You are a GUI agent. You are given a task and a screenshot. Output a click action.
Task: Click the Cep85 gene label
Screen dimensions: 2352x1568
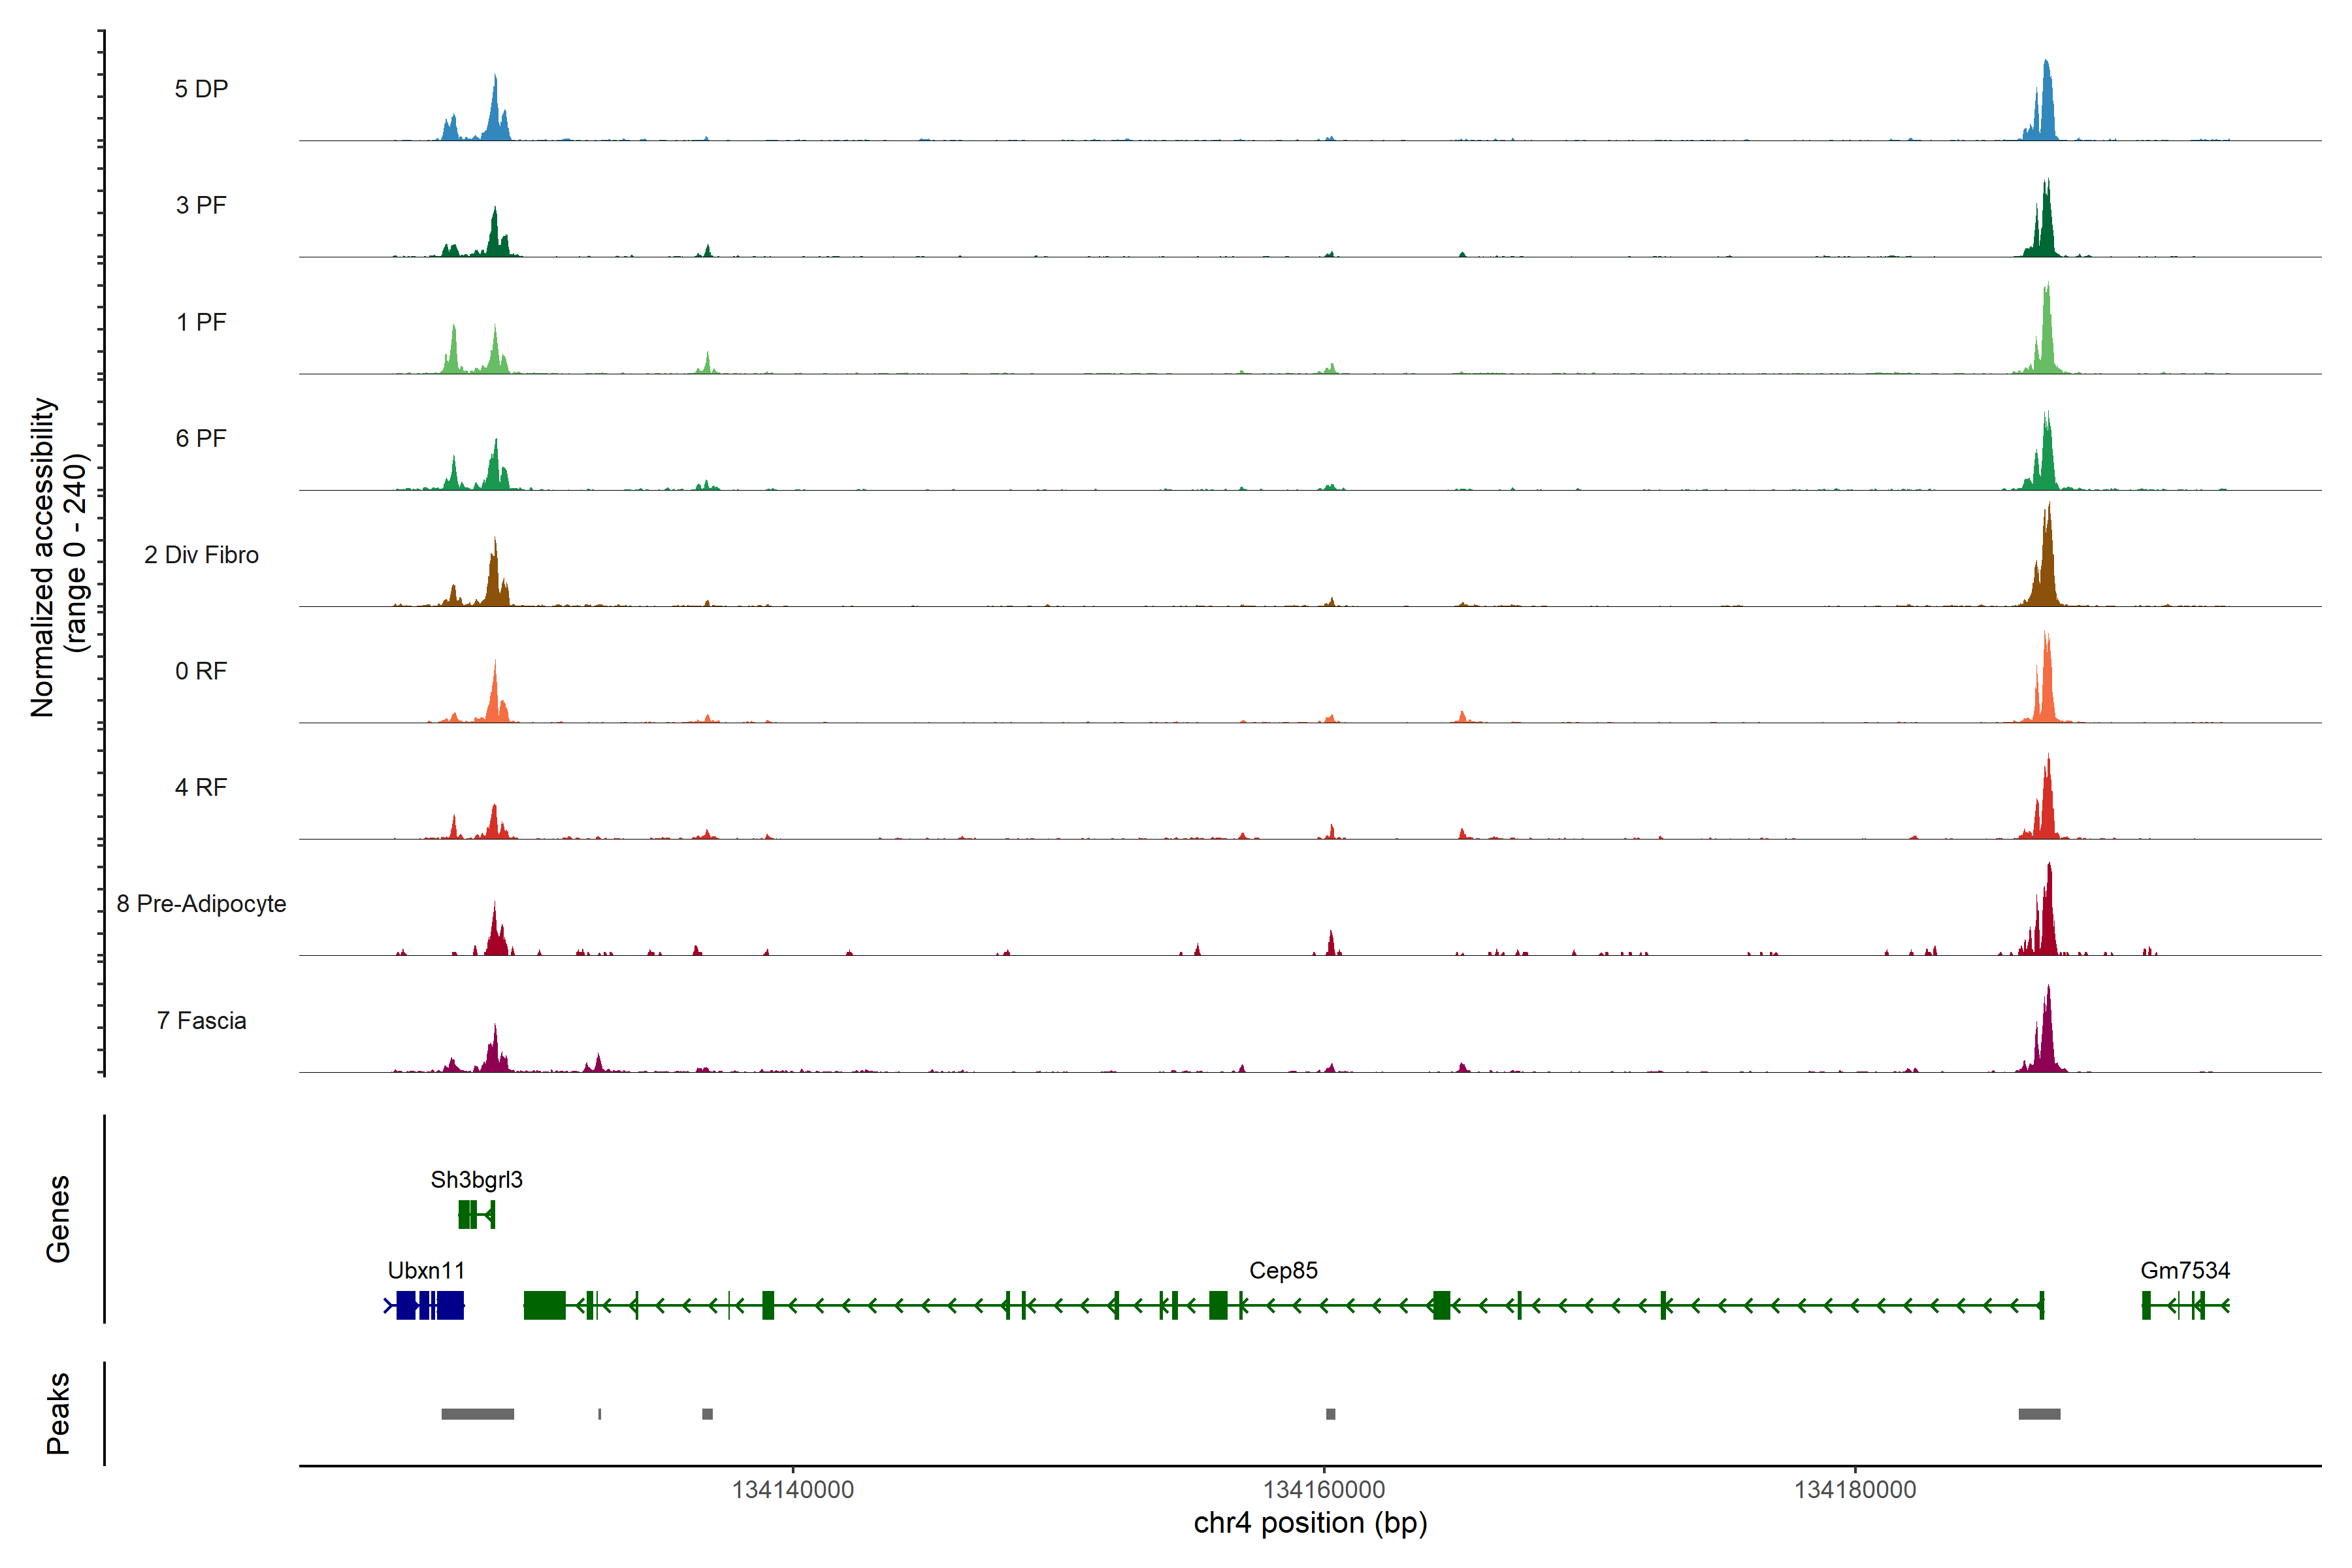click(x=1283, y=1270)
